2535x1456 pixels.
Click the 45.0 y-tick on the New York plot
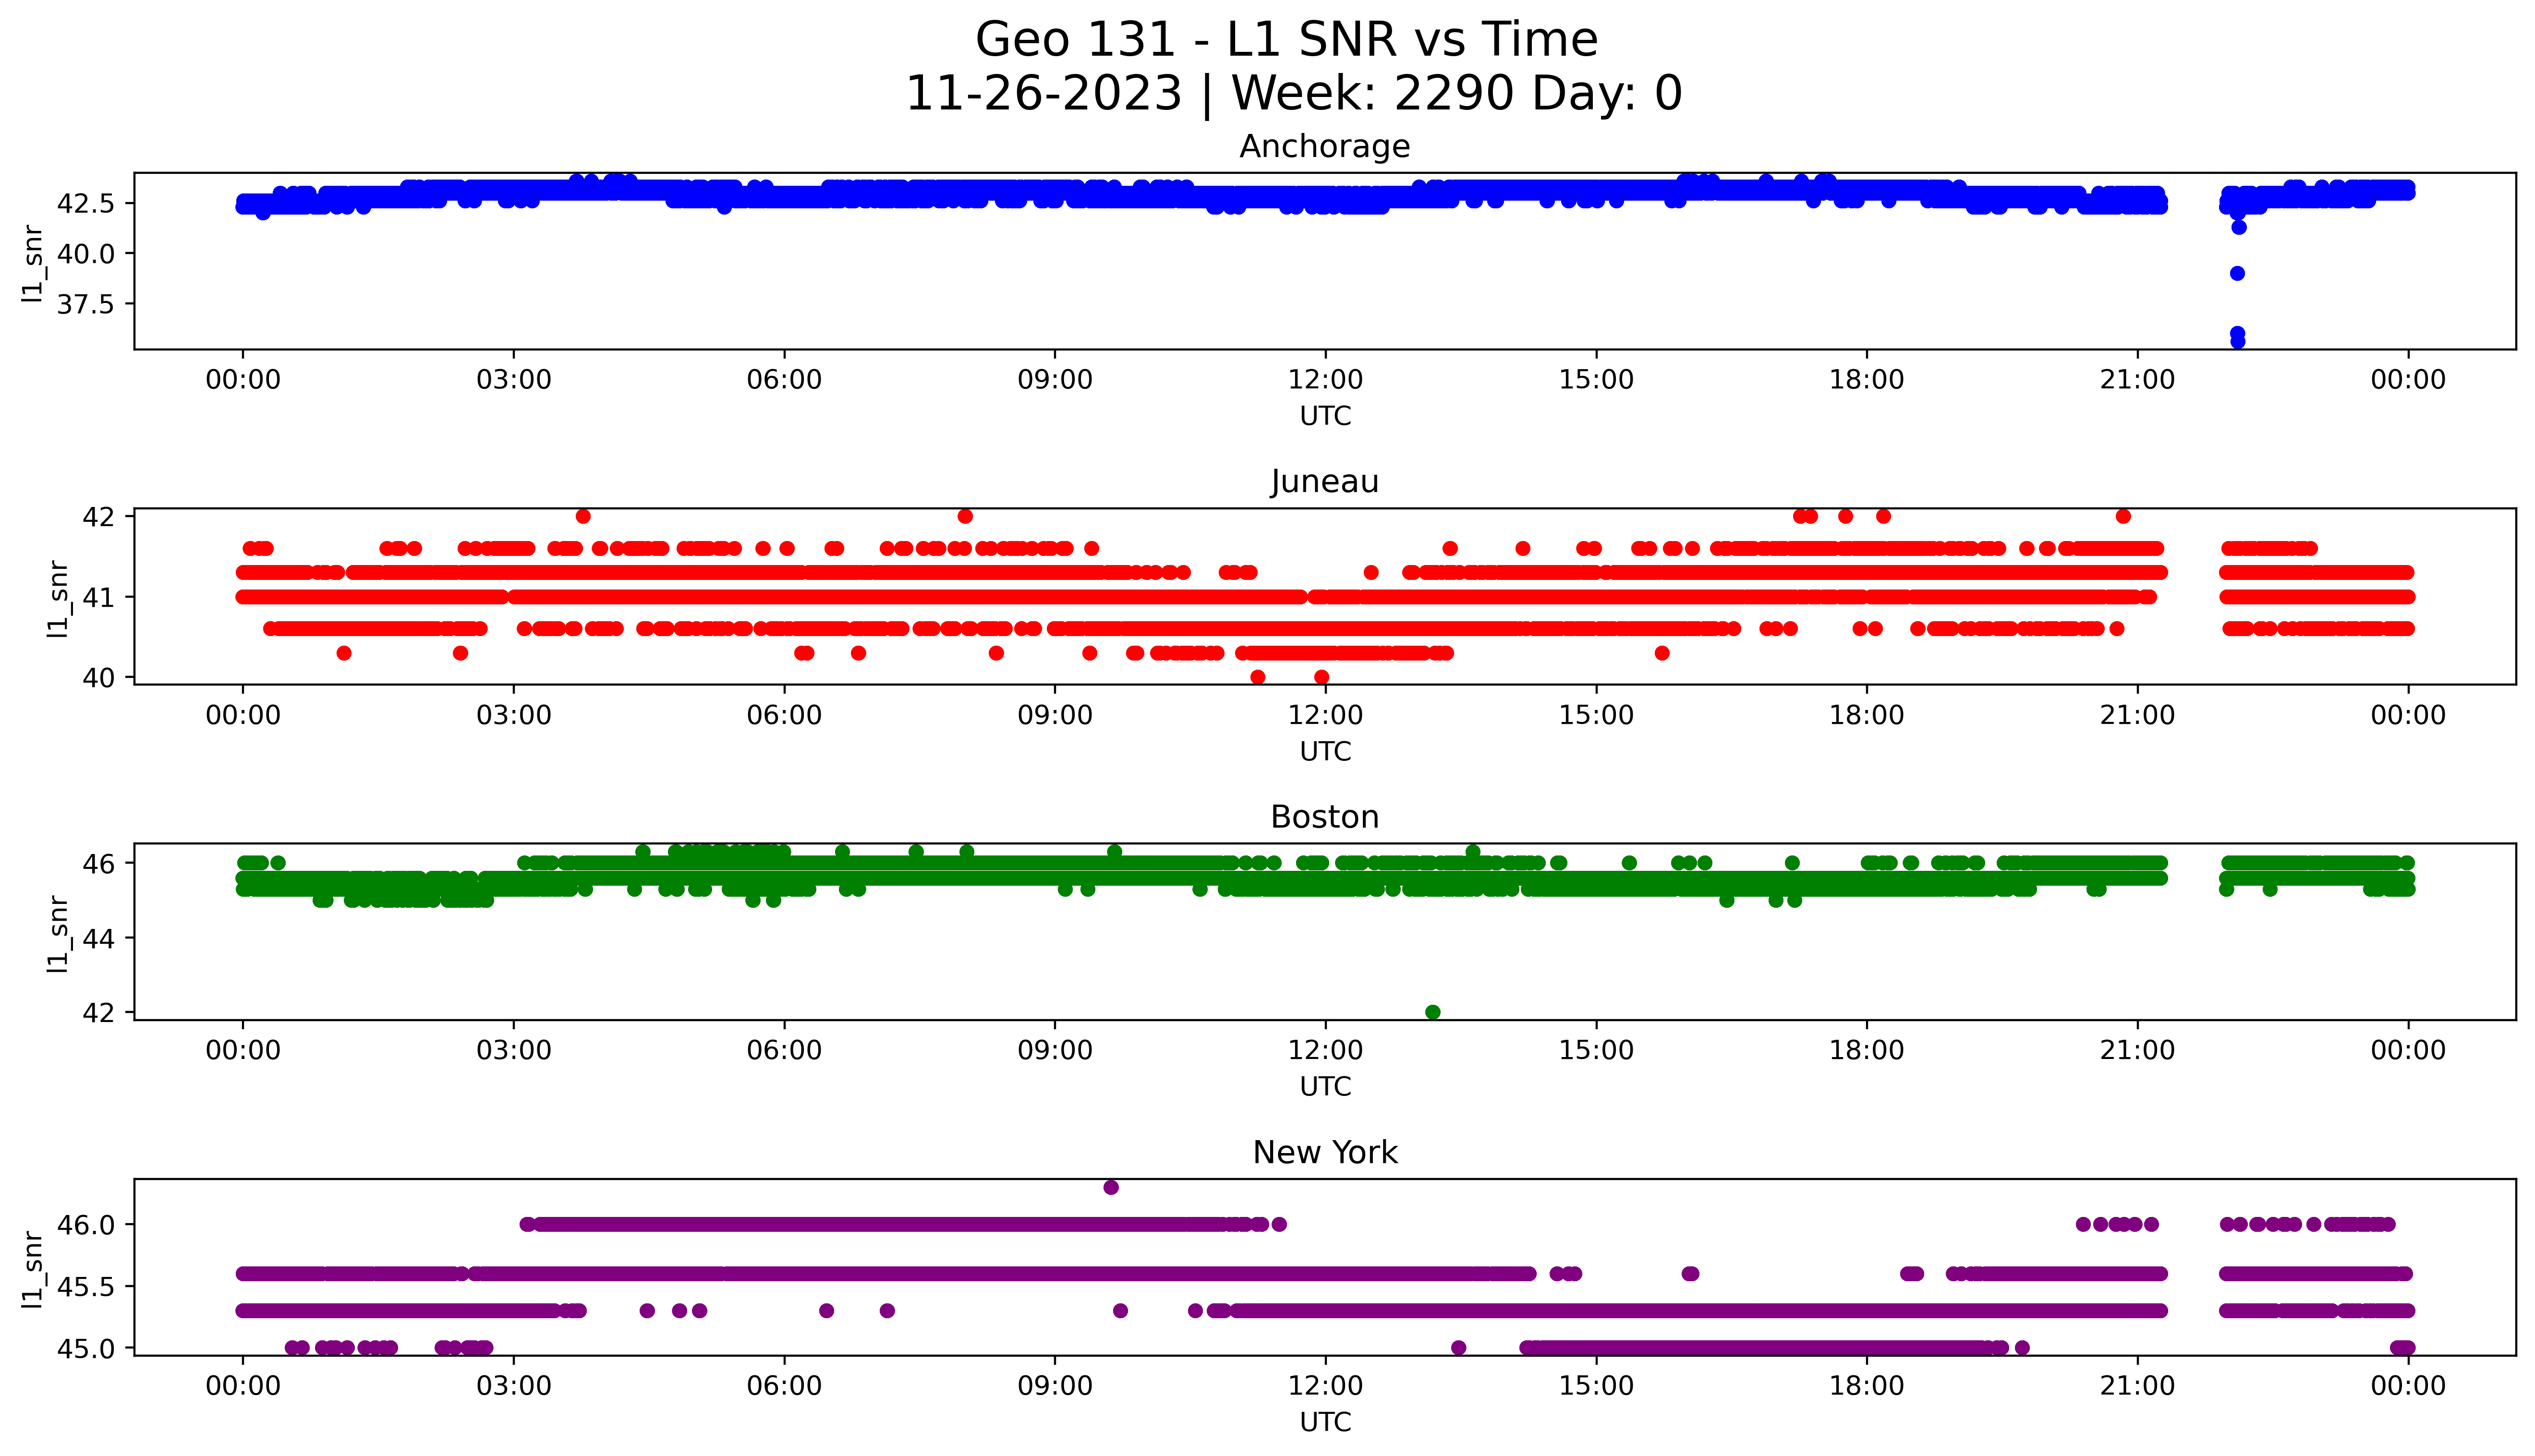[86, 1349]
